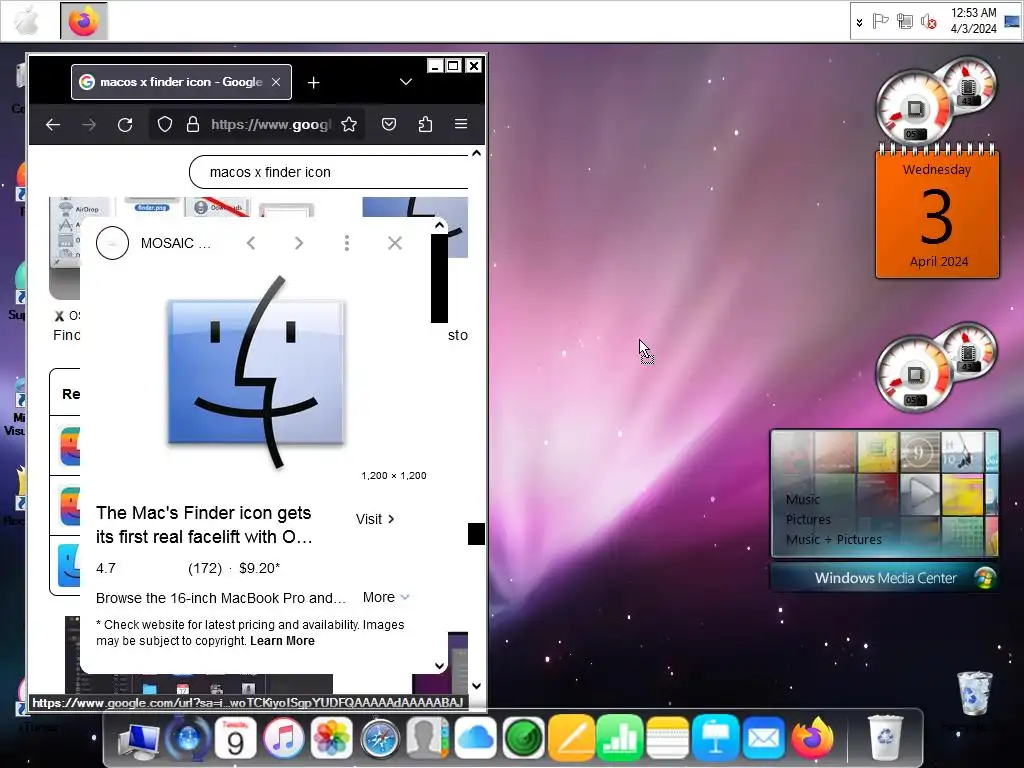Click the site security padlock icon
The width and height of the screenshot is (1024, 768).
click(x=193, y=124)
